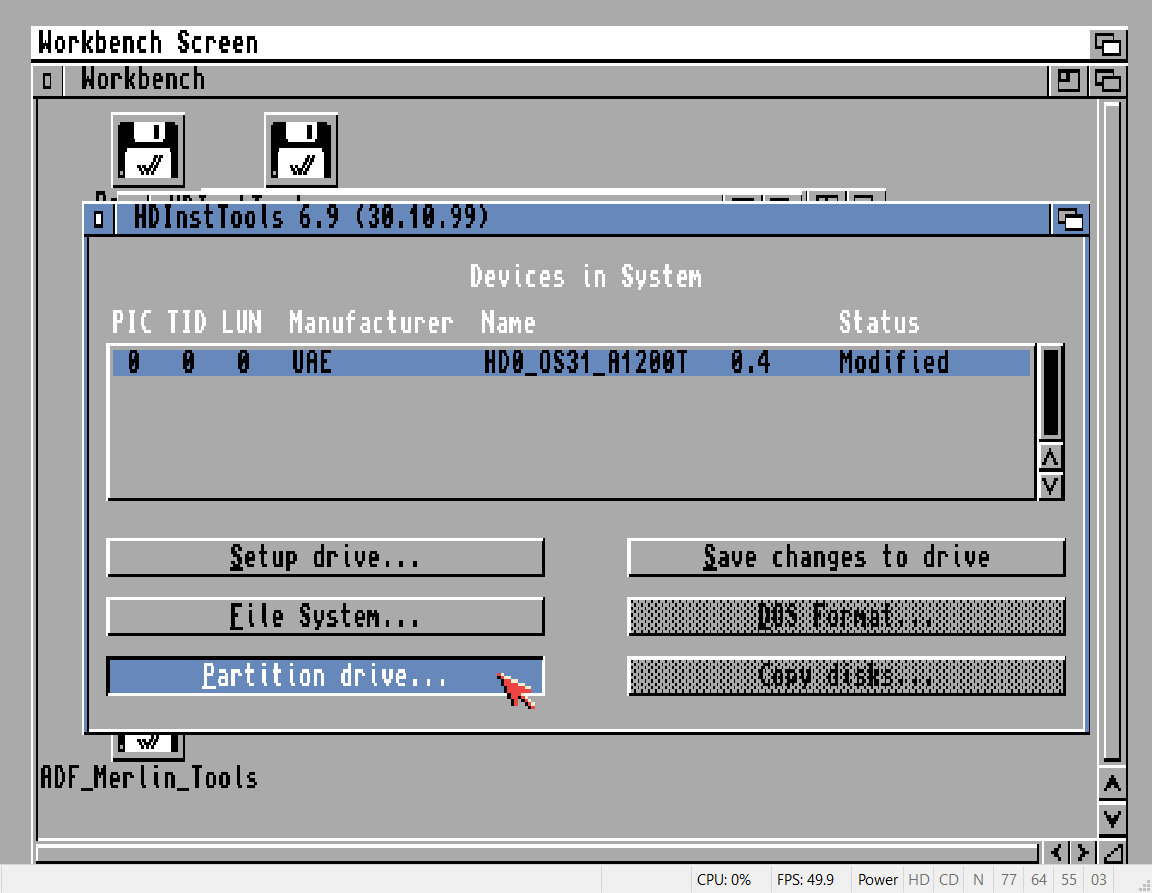Click the device list vertical scrollbar
The height and width of the screenshot is (893, 1152).
pos(1051,393)
